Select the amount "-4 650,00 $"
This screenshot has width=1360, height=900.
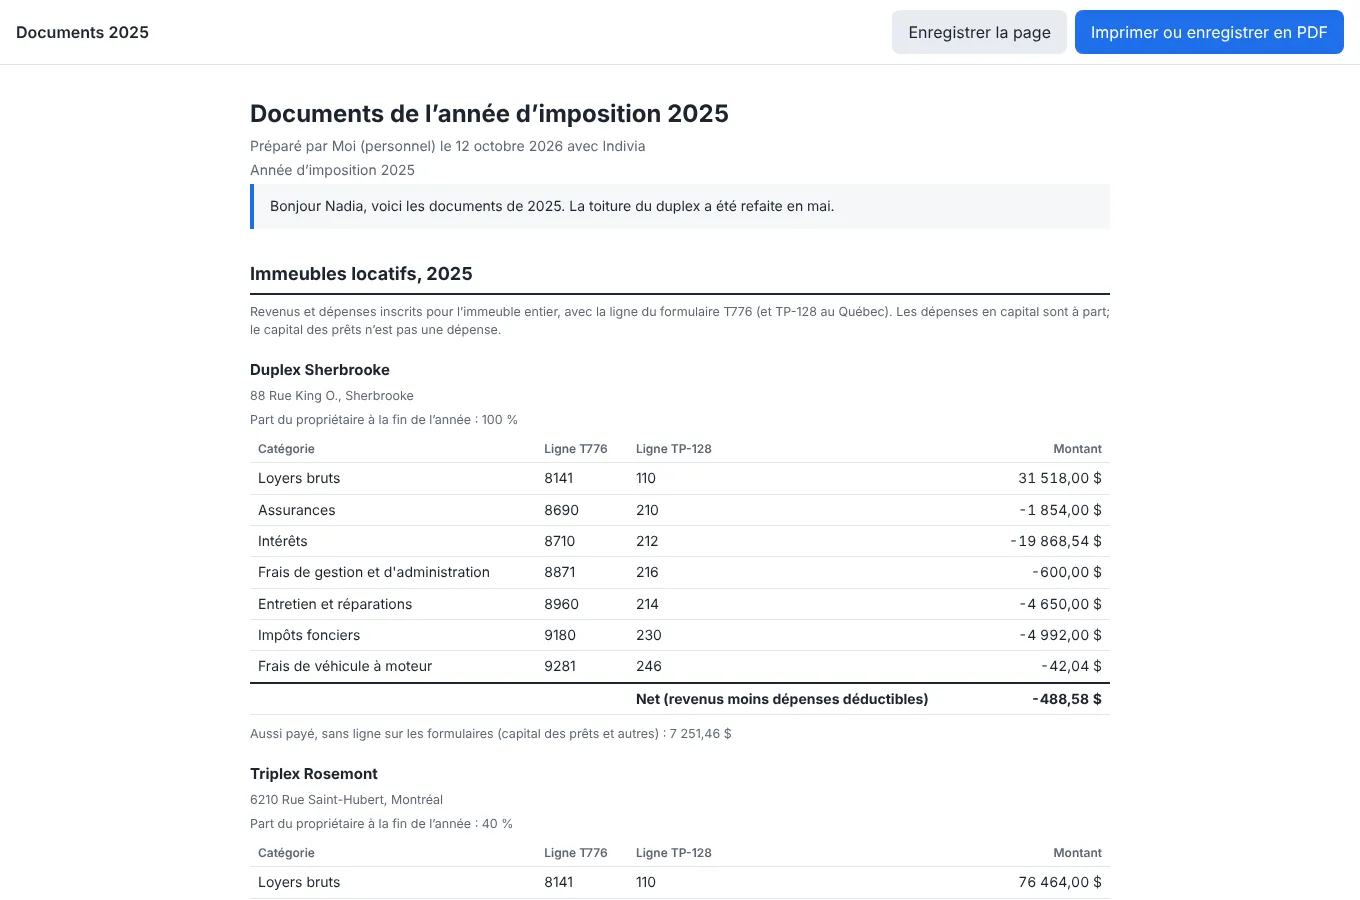[1060, 604]
